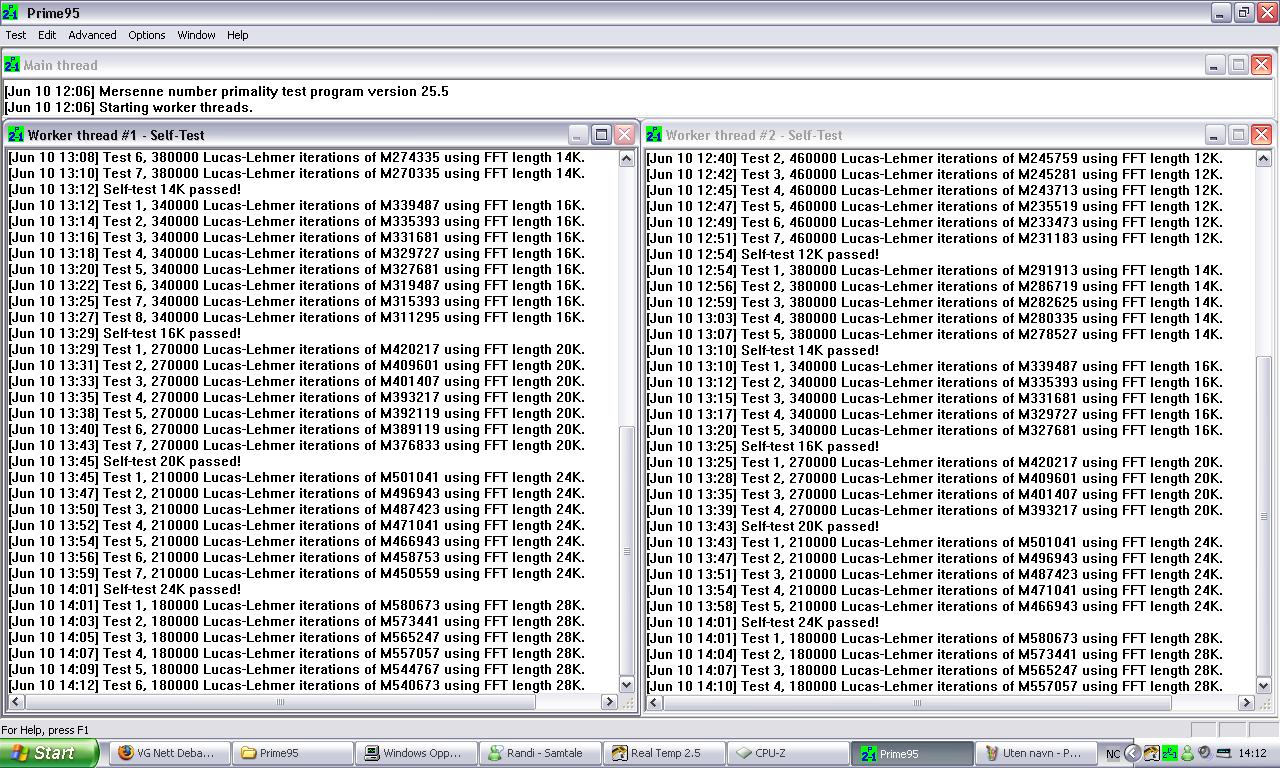Click the NC language indicator on the taskbar
This screenshot has width=1280, height=768.
pyautogui.click(x=1113, y=754)
